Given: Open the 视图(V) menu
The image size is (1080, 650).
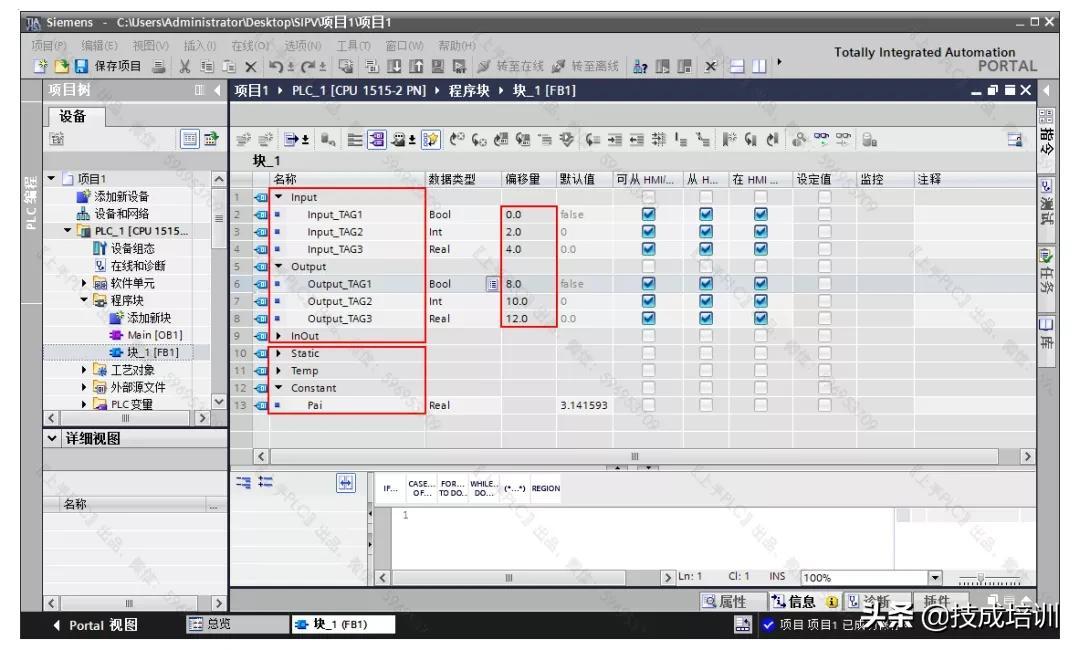Looking at the screenshot, I should (x=150, y=45).
